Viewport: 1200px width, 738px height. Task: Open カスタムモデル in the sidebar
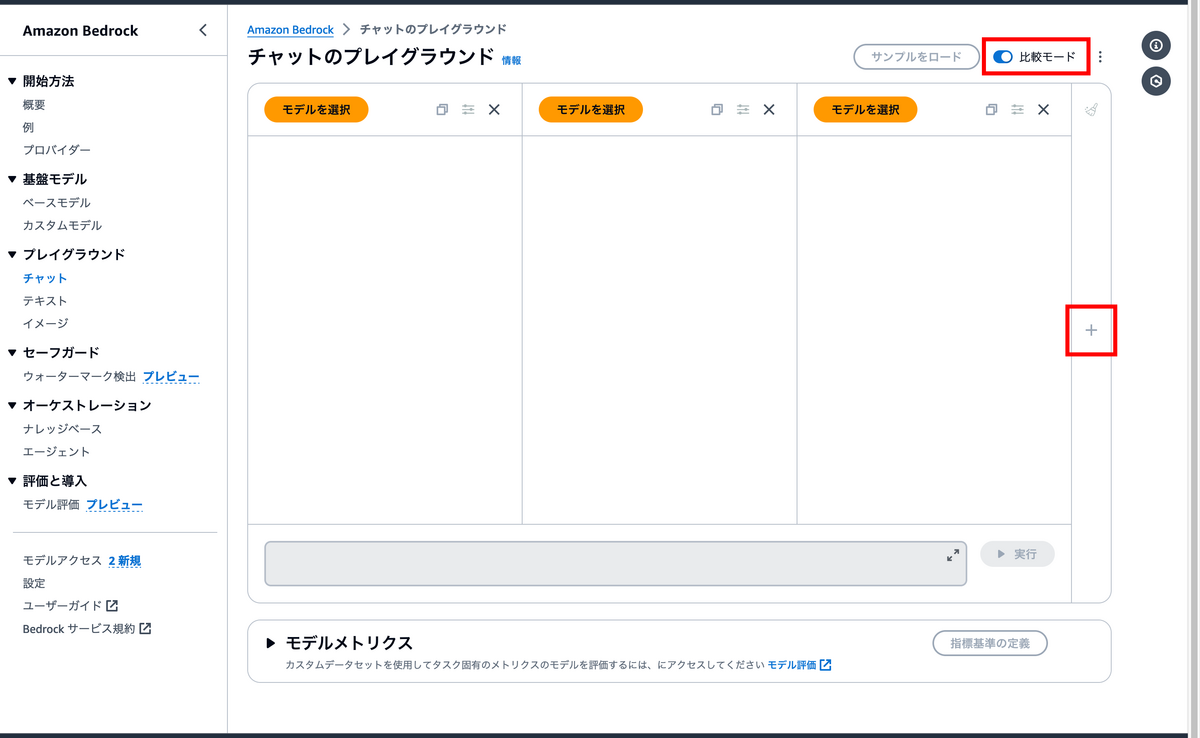tap(62, 225)
